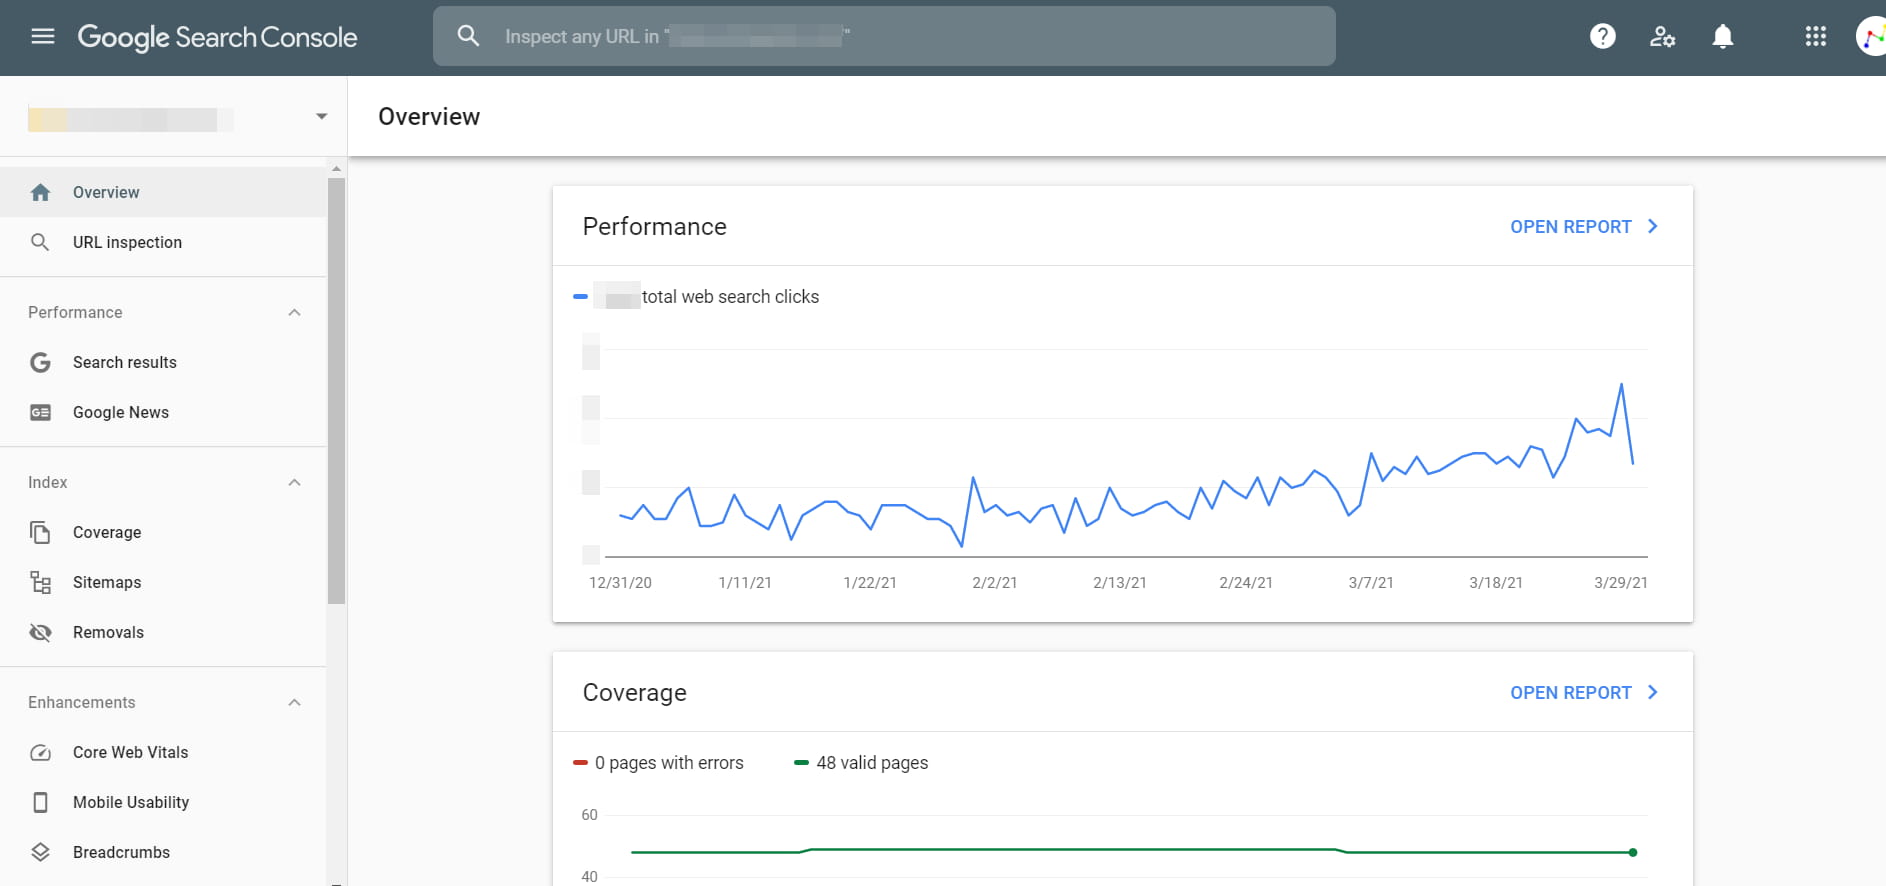Open the hamburger navigation menu
1886x886 pixels.
coord(43,37)
